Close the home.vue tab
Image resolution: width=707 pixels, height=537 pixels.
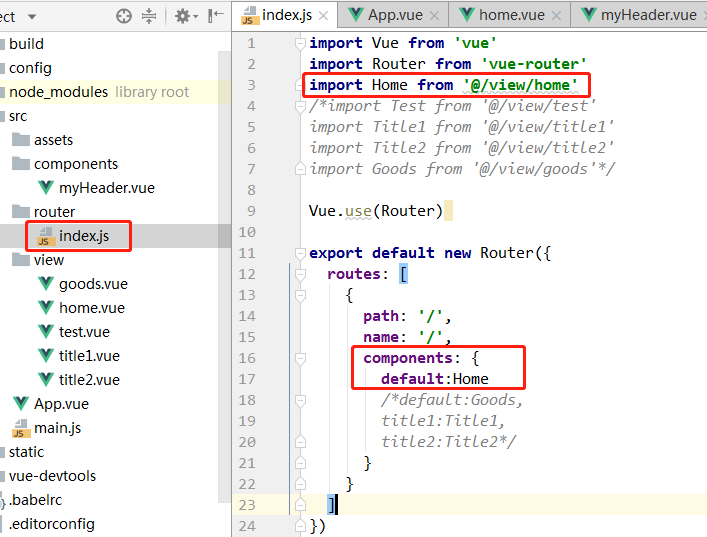tap(556, 16)
